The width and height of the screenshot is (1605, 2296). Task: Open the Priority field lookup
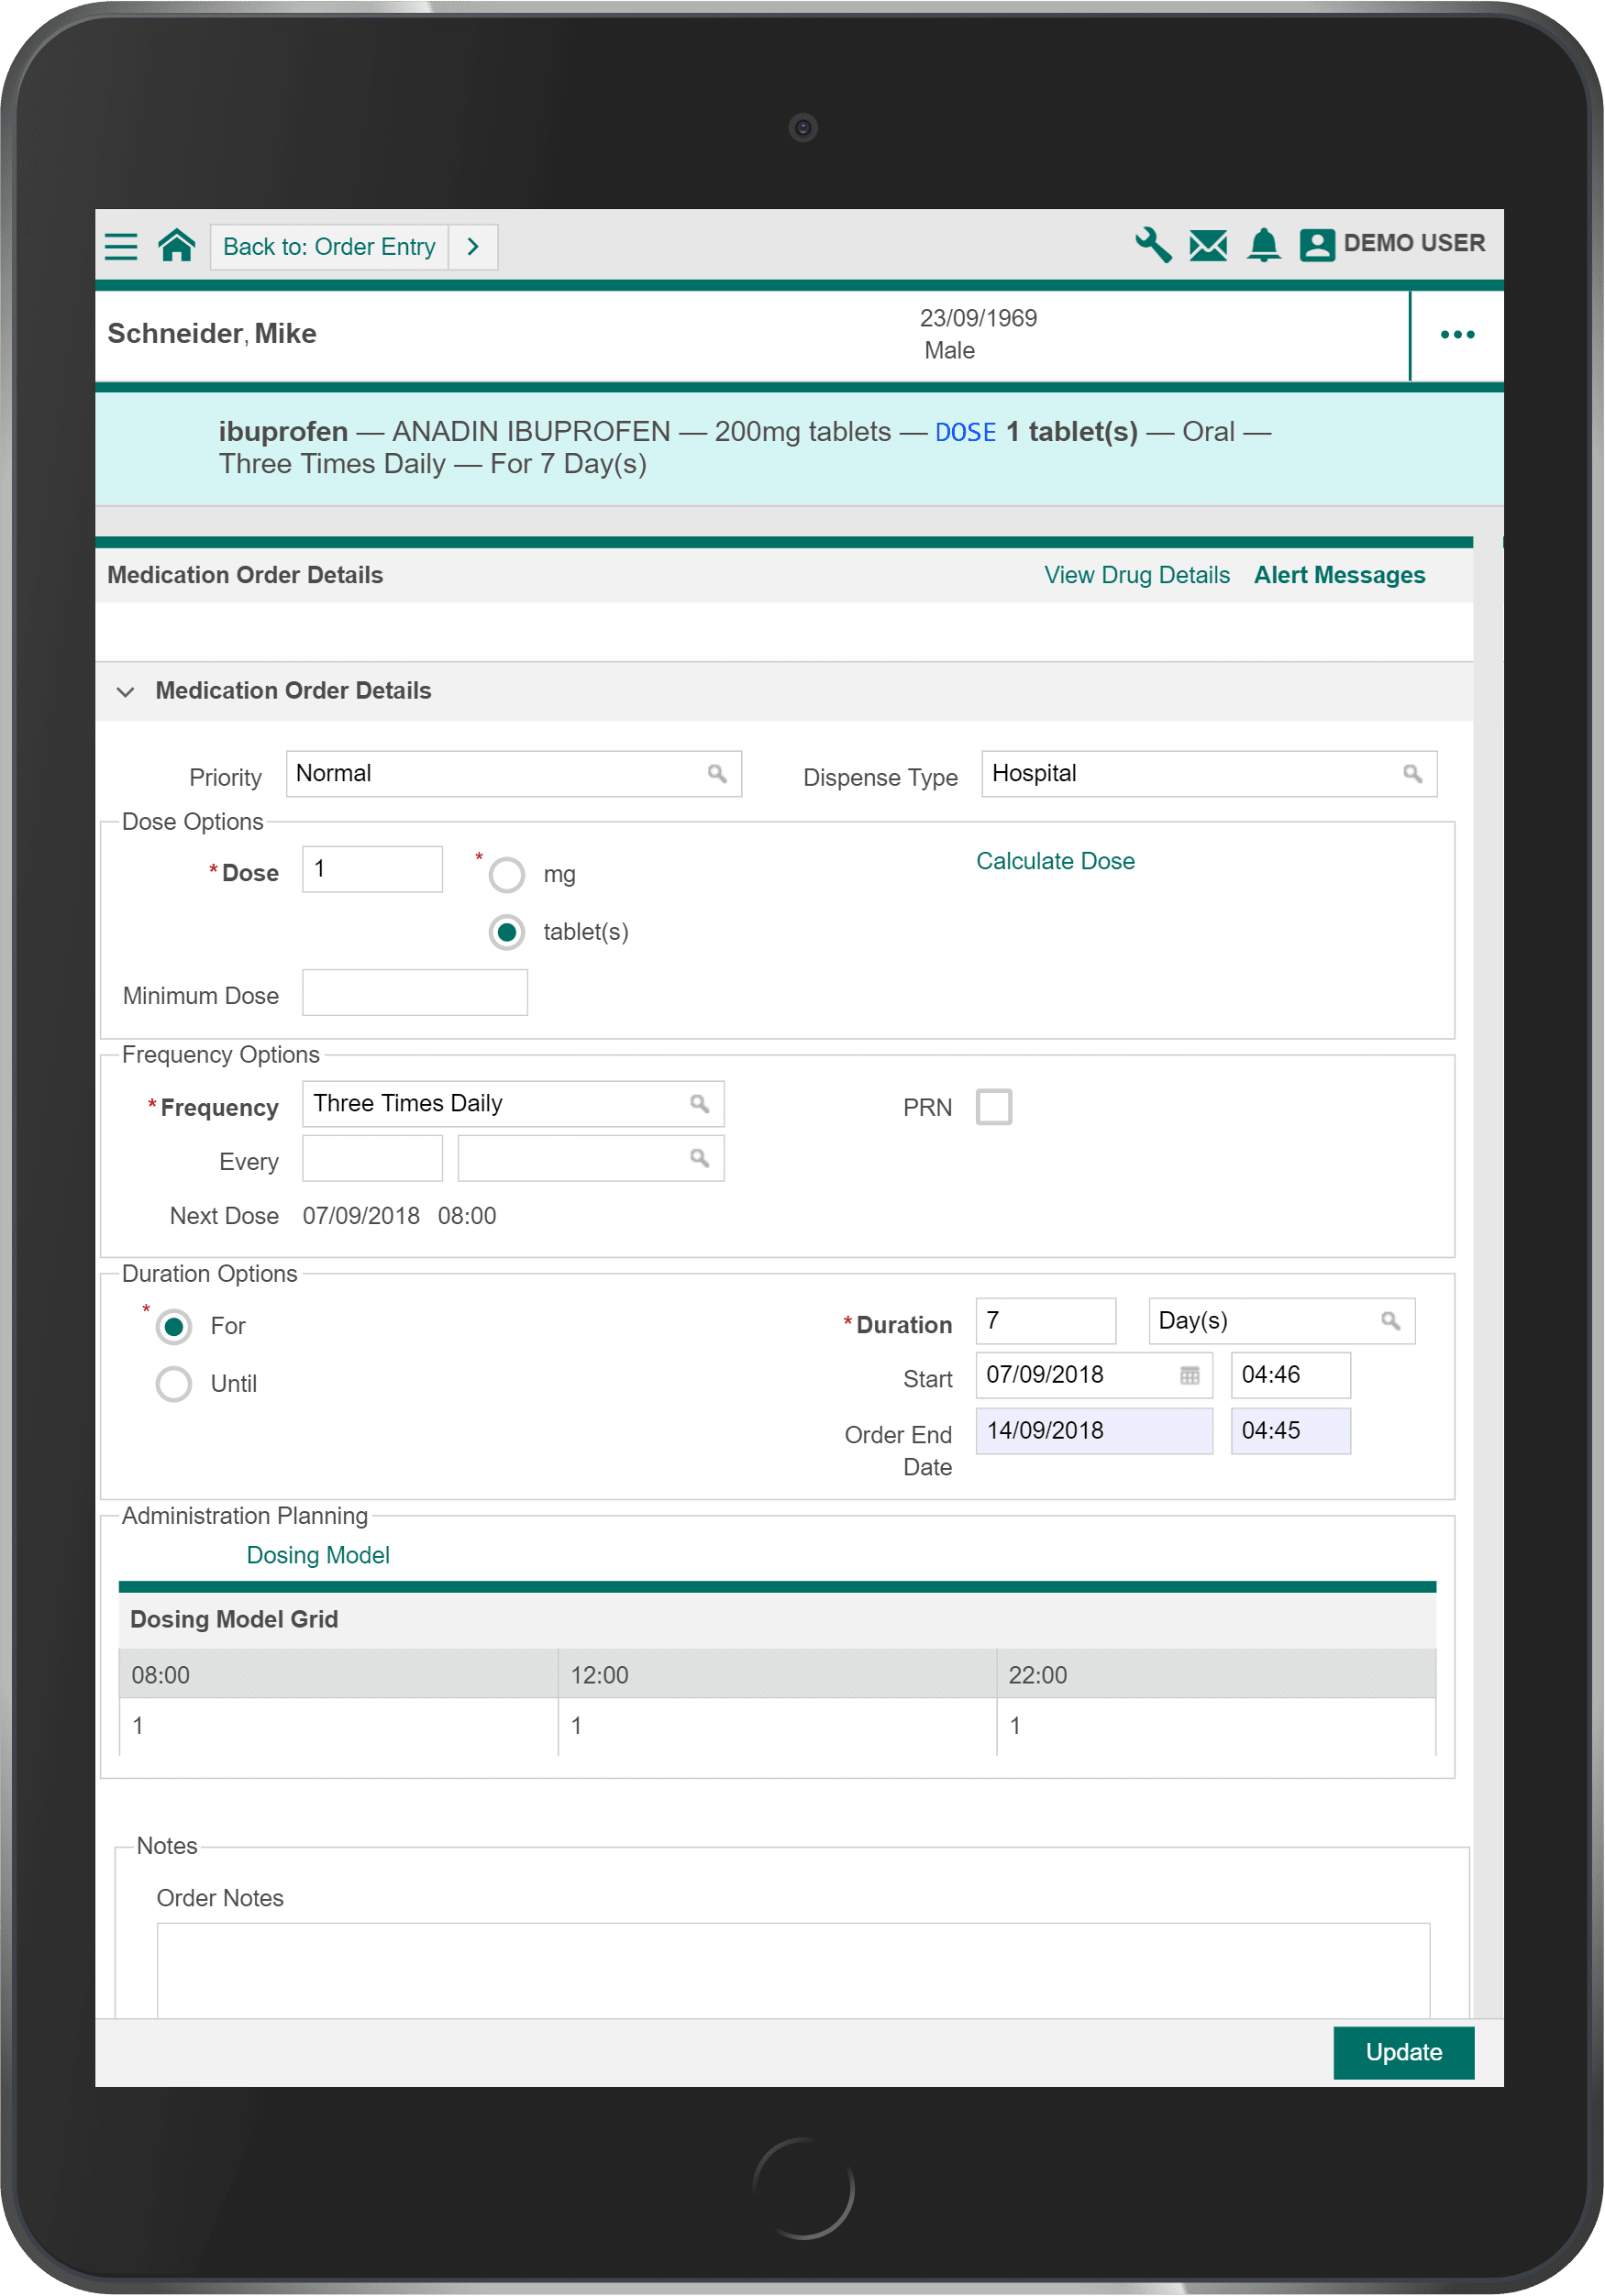(x=717, y=773)
